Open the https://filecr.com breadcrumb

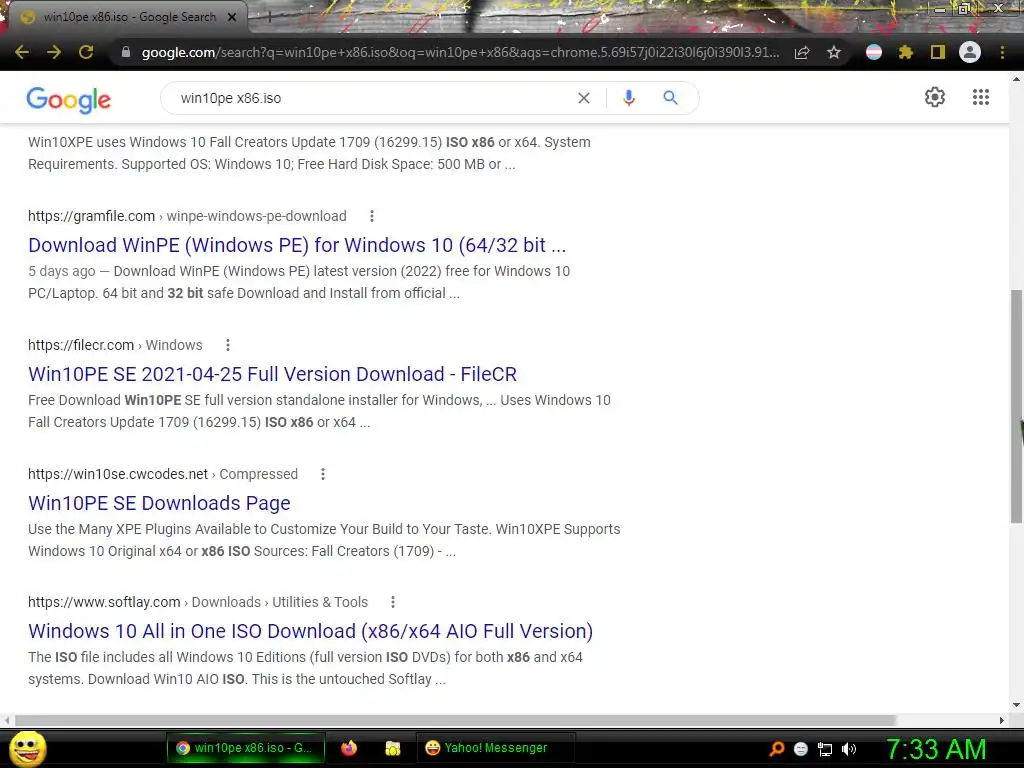tap(81, 345)
